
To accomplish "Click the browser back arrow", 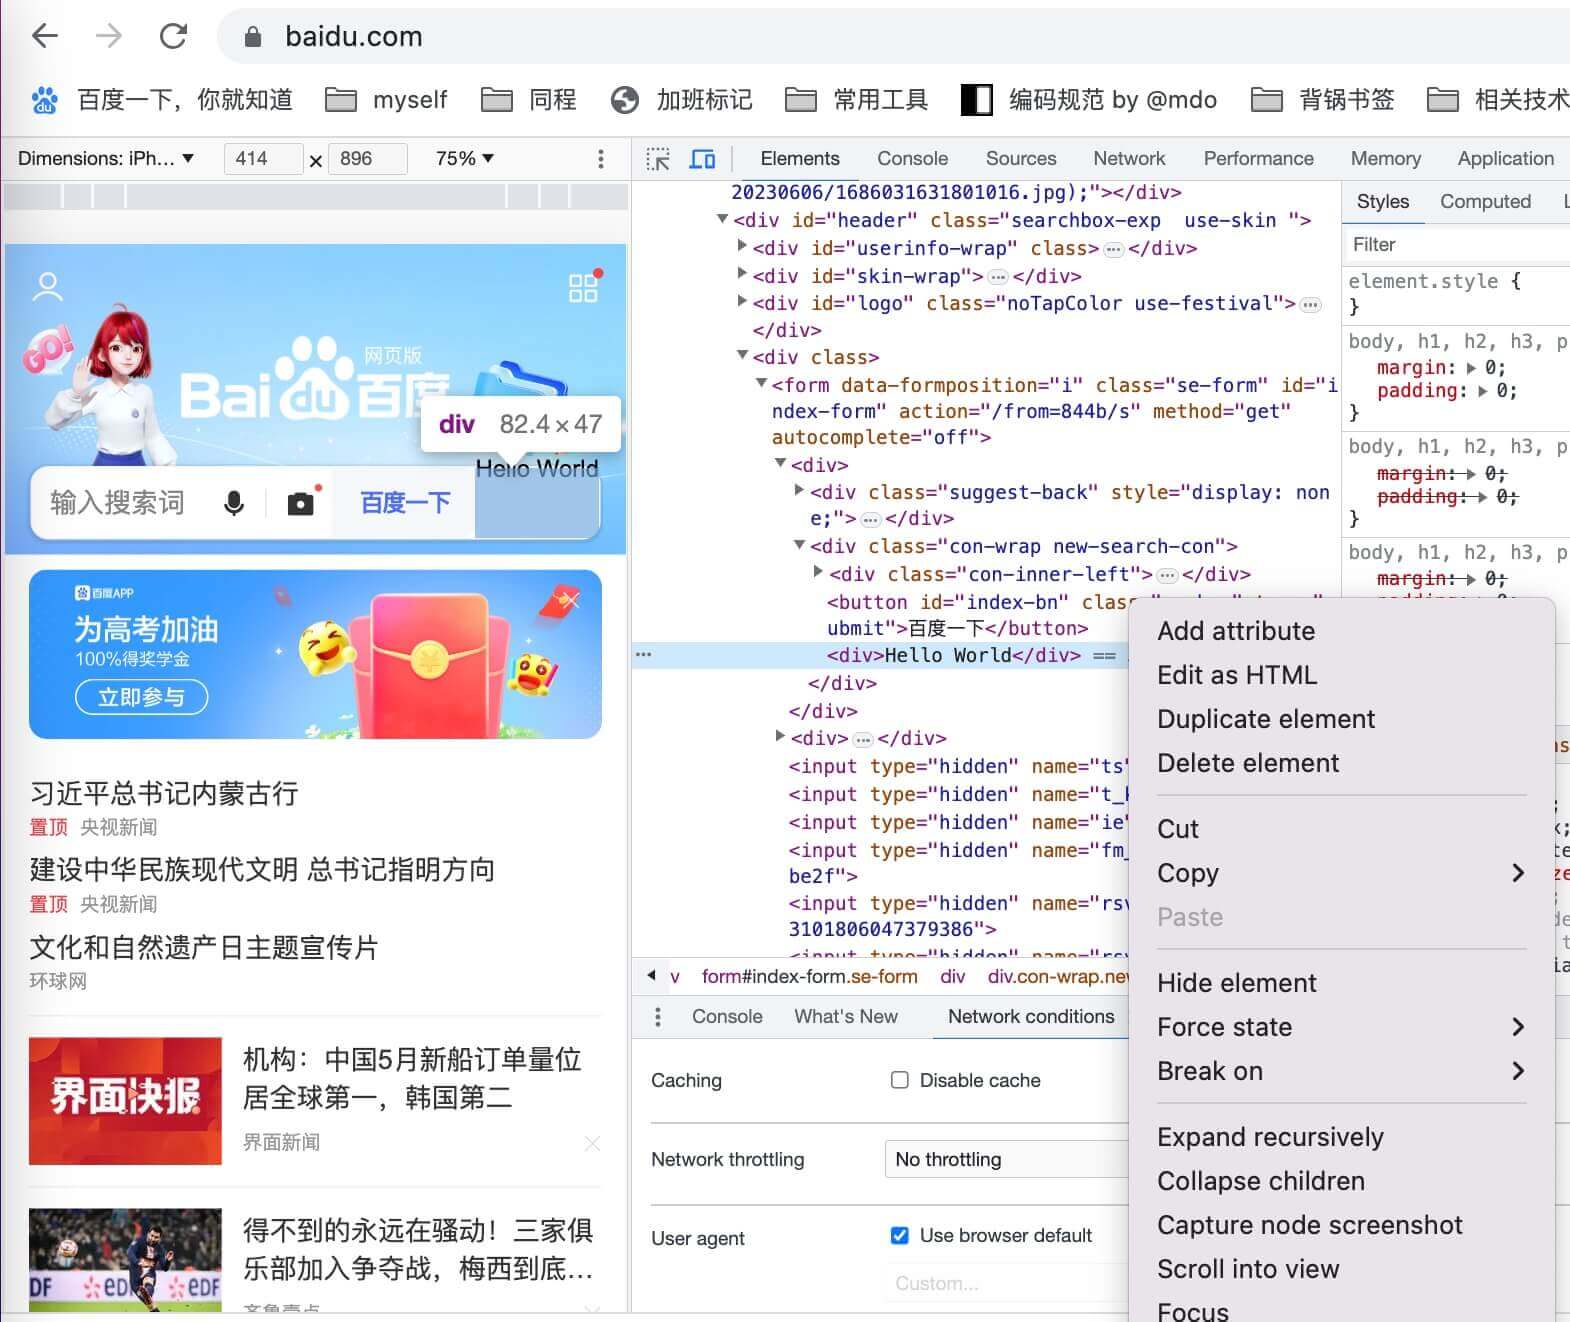I will click(45, 37).
